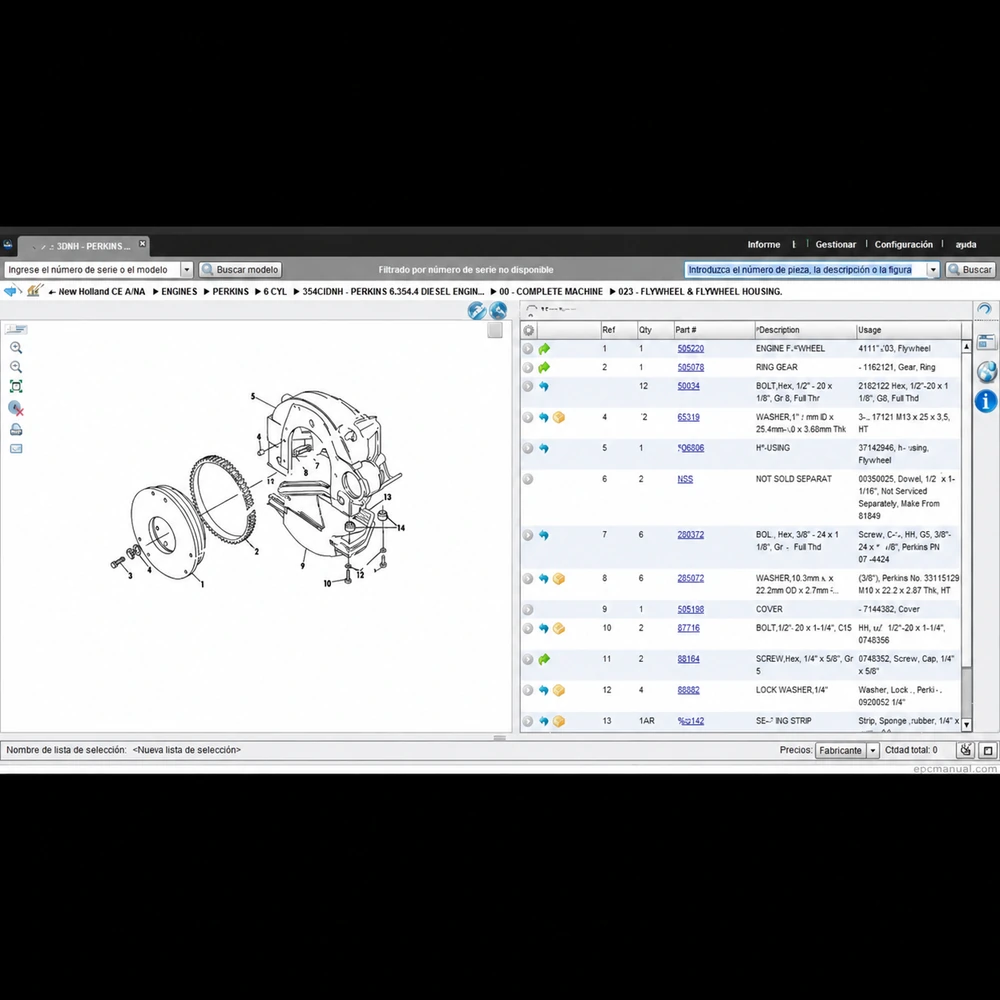Select the round button for part 50034
The height and width of the screenshot is (1000, 1000).
point(527,386)
